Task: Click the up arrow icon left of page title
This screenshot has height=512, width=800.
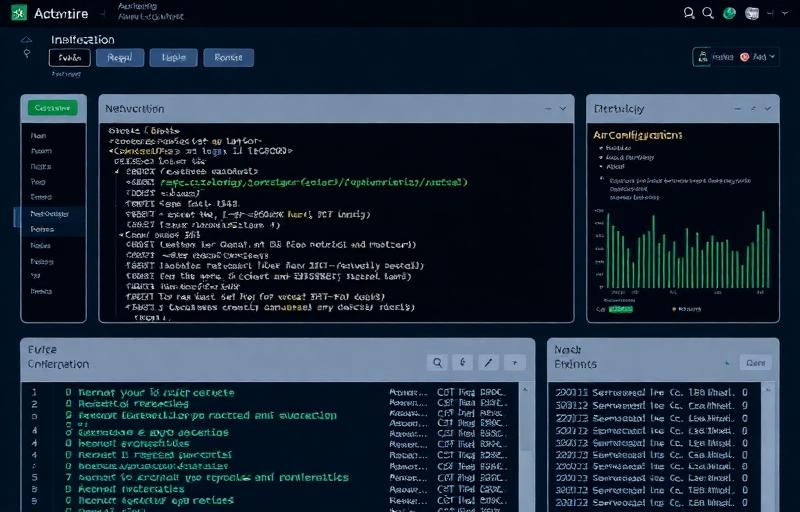Action: (x=27, y=40)
